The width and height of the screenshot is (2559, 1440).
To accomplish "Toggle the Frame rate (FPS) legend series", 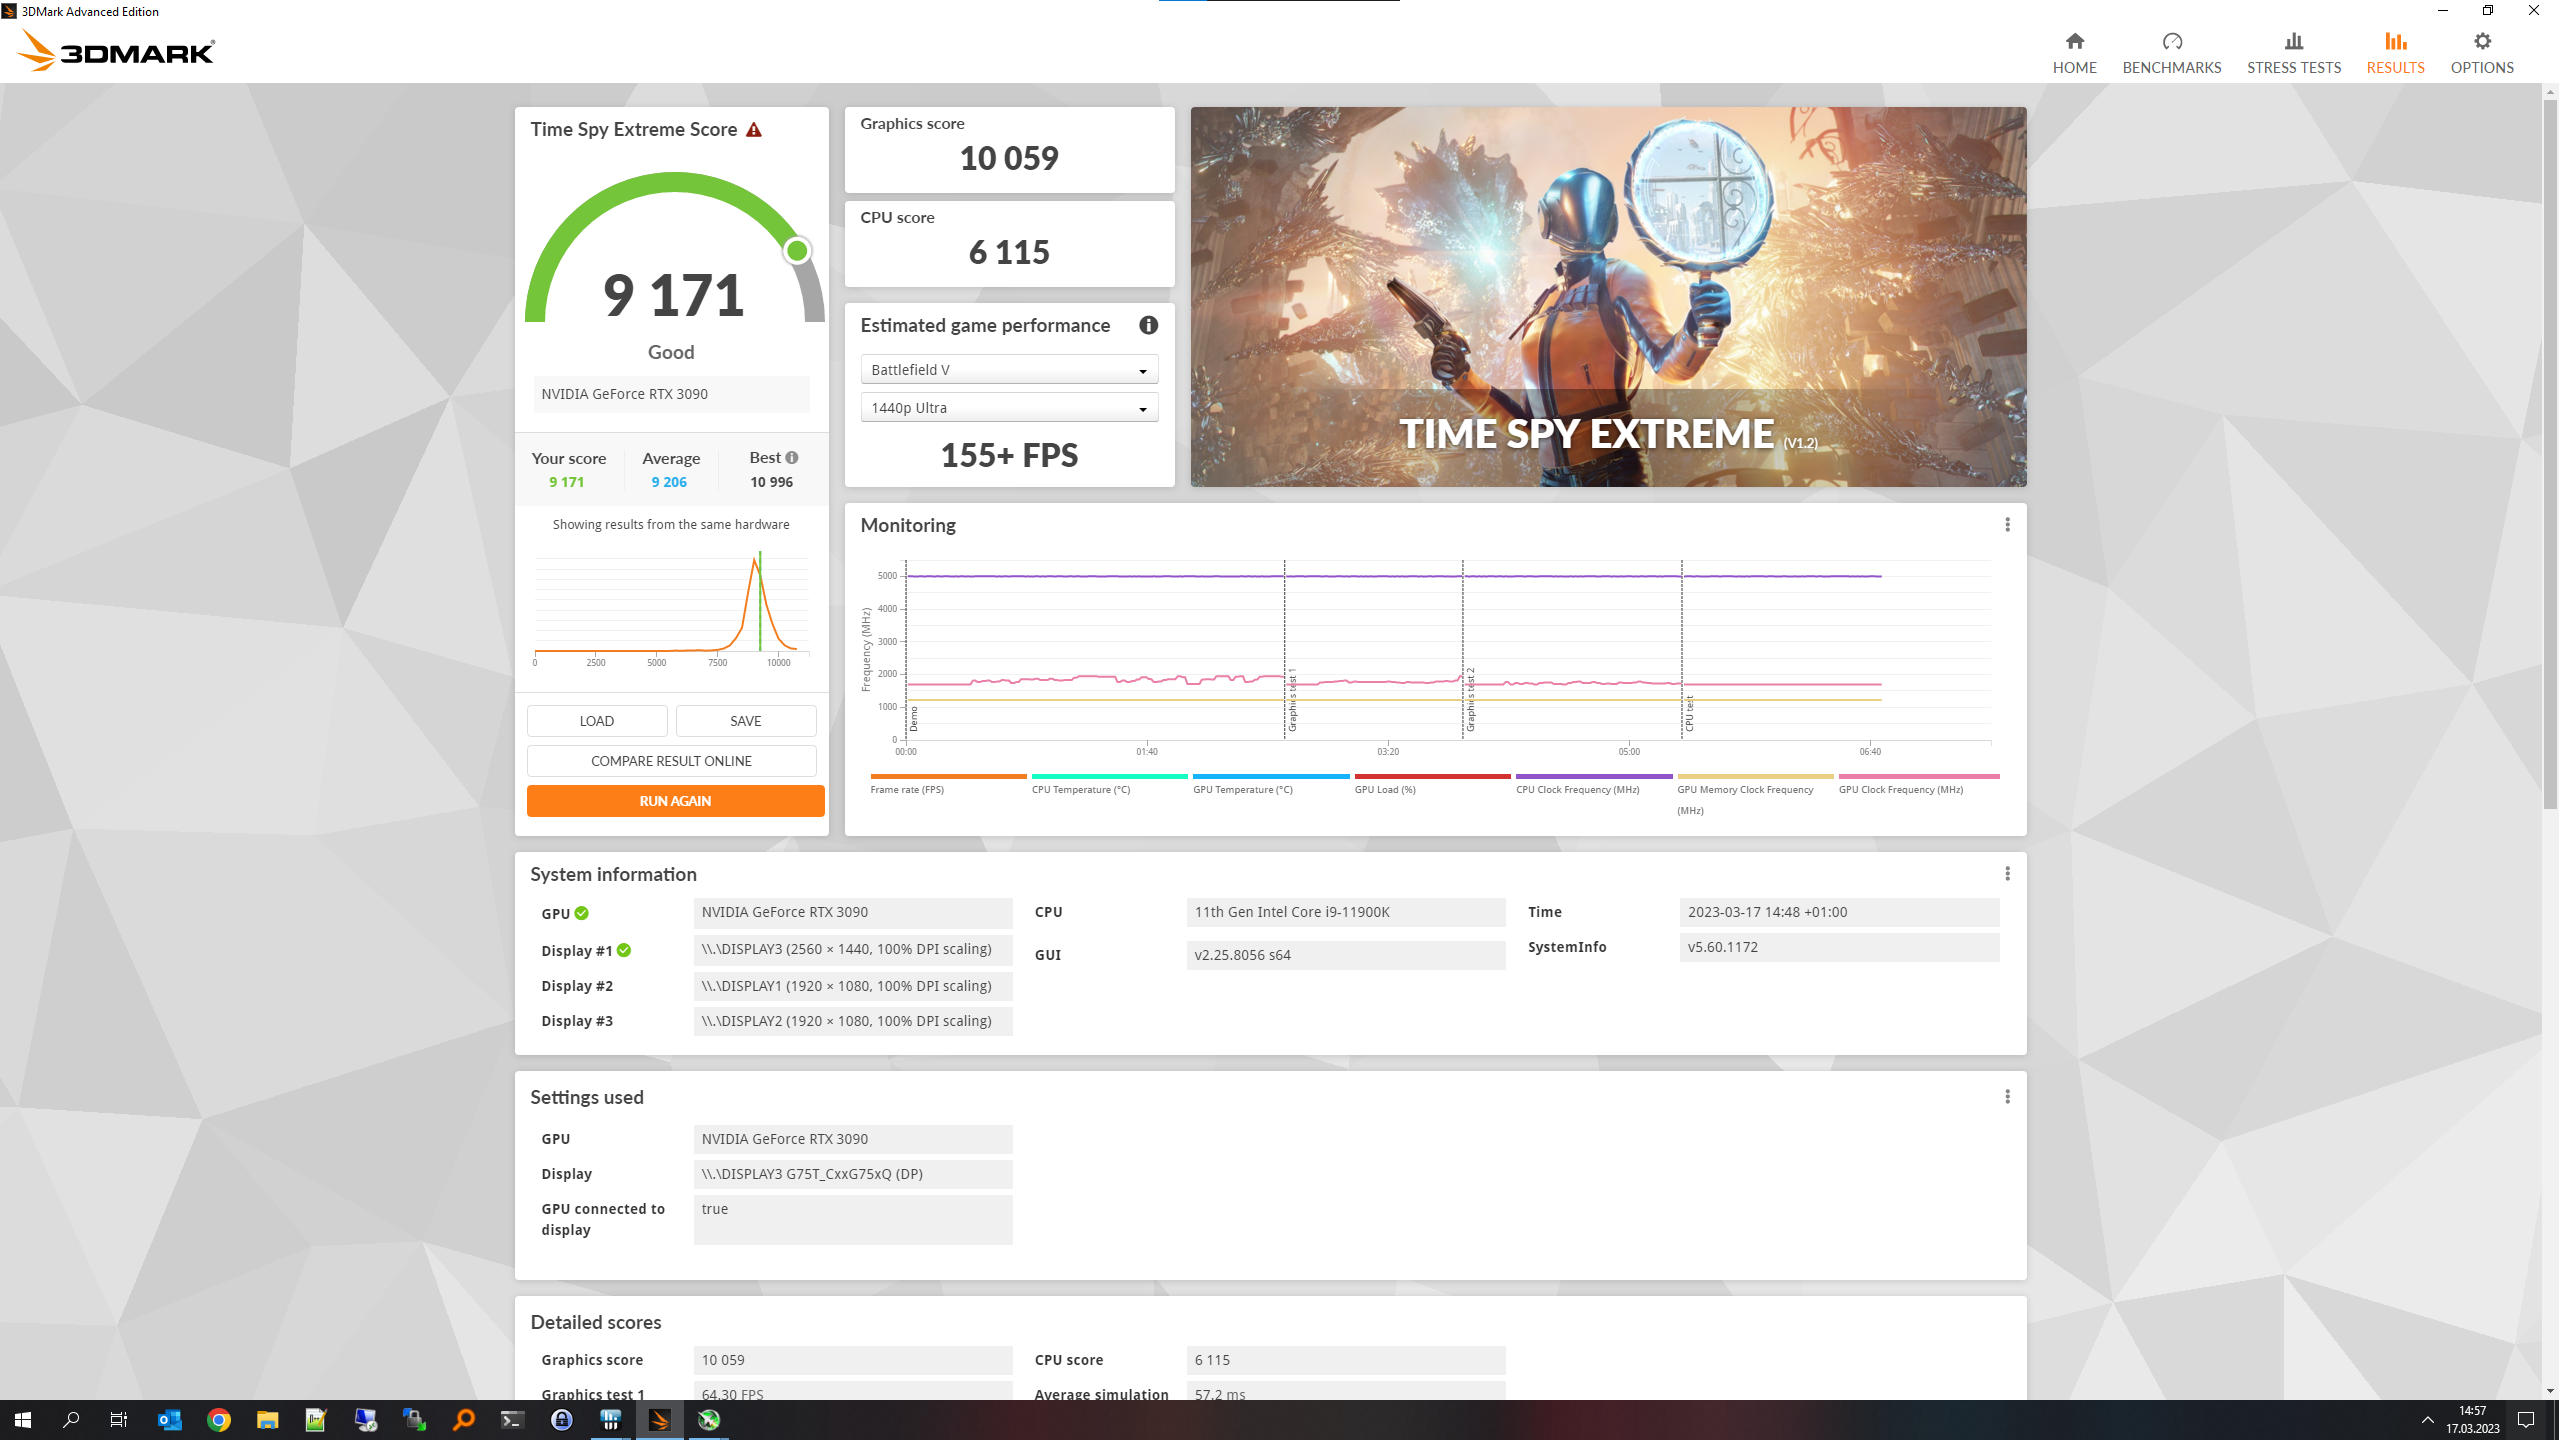I will (906, 790).
